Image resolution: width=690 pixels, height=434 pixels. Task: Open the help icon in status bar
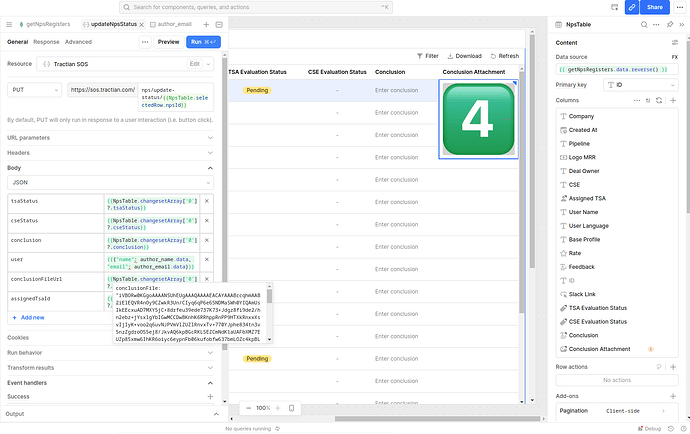pos(683,429)
